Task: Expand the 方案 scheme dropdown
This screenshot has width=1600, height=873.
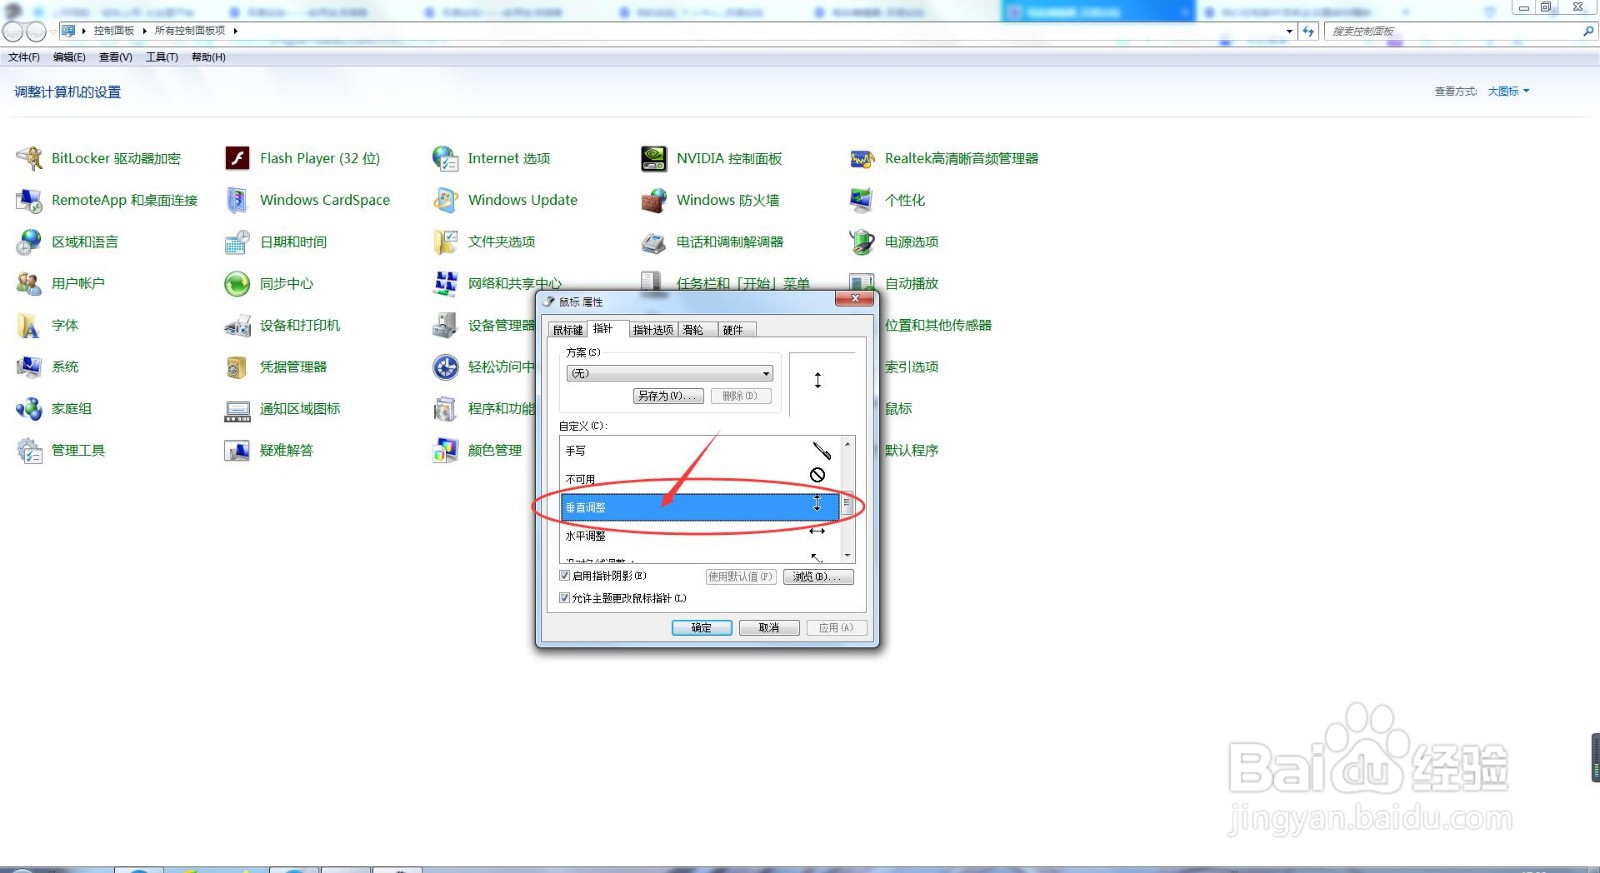Action: (670, 373)
